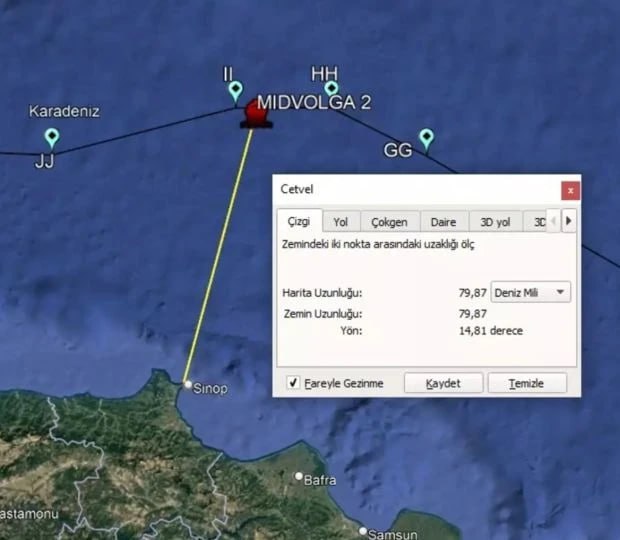
Task: Click the II placemark pin
Action: pyautogui.click(x=236, y=91)
